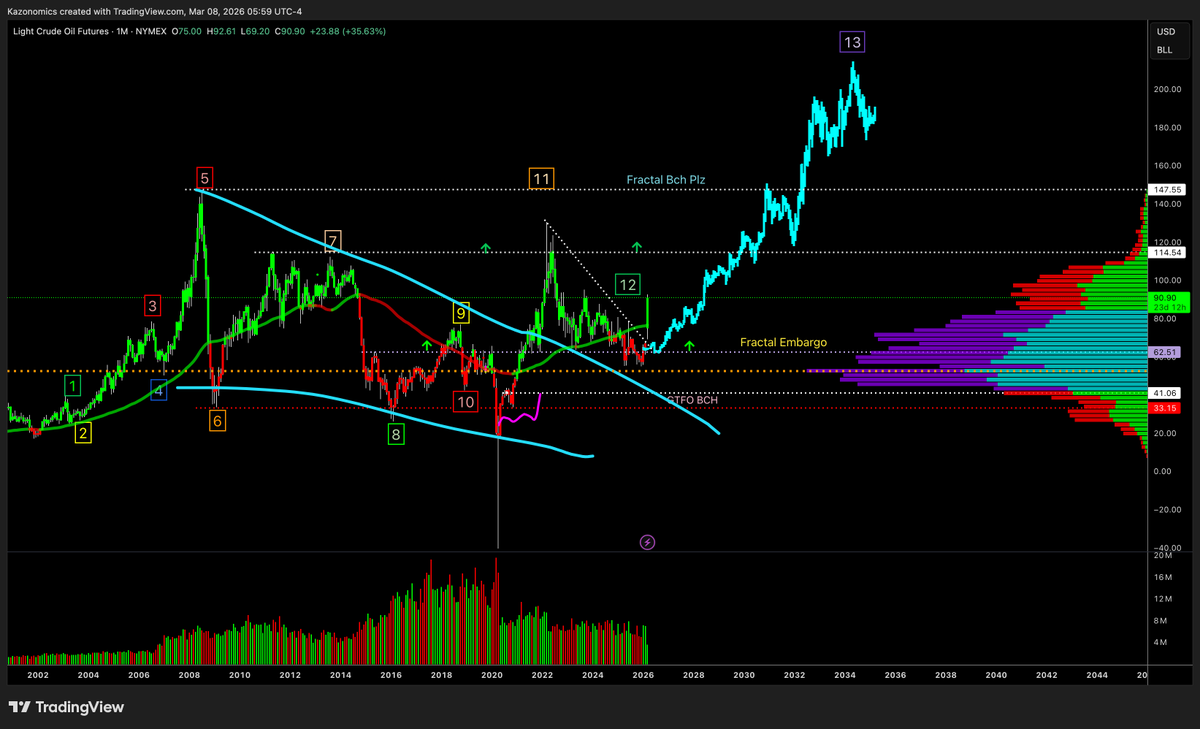Viewport: 1200px width, 729px height.
Task: Click the 147.55 price label
Action: (x=1168, y=189)
